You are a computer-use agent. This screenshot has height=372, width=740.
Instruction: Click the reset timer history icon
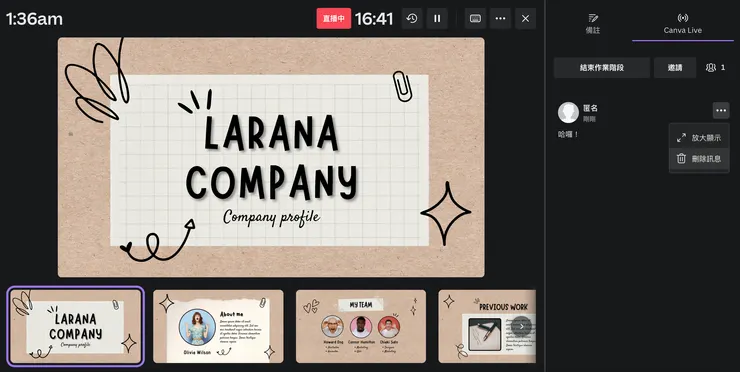pos(412,18)
